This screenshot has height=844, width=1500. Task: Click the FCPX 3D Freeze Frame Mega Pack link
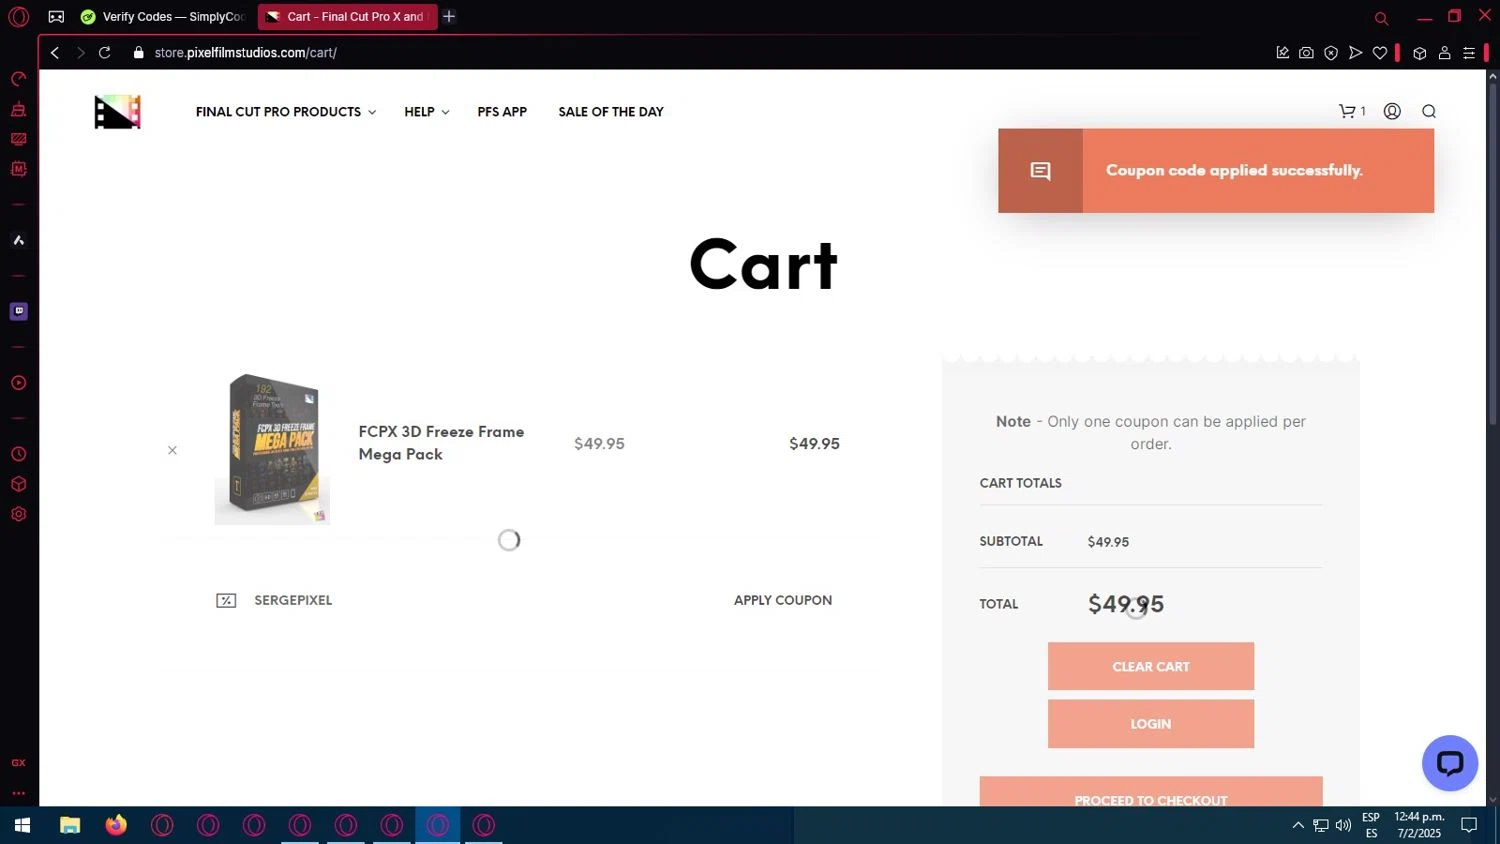[x=441, y=443]
